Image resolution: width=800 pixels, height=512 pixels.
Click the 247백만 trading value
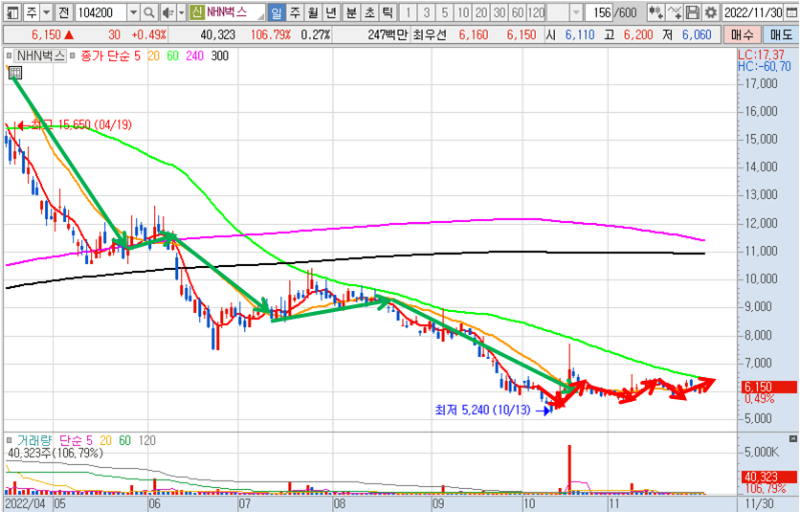click(x=387, y=35)
